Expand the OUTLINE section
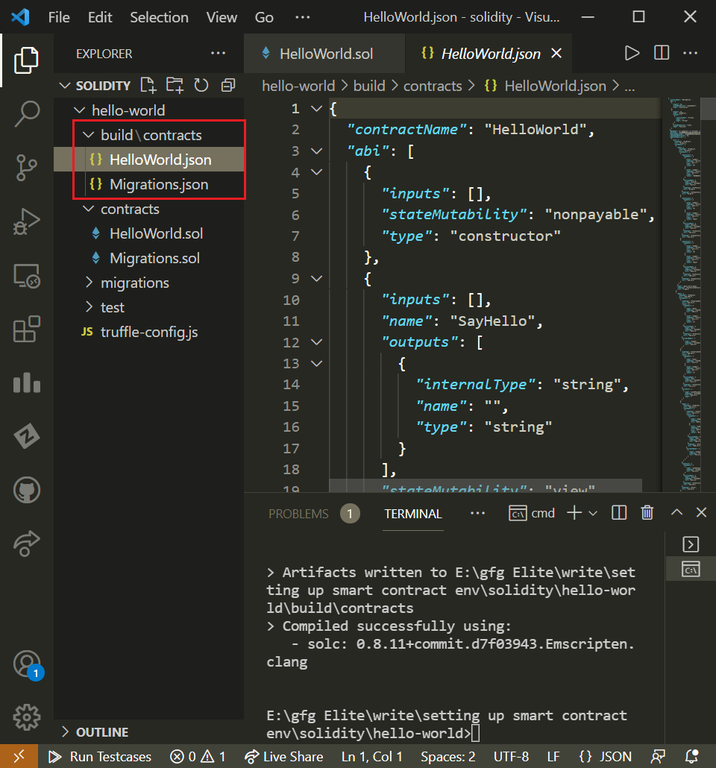This screenshot has height=768, width=716. pyautogui.click(x=102, y=732)
